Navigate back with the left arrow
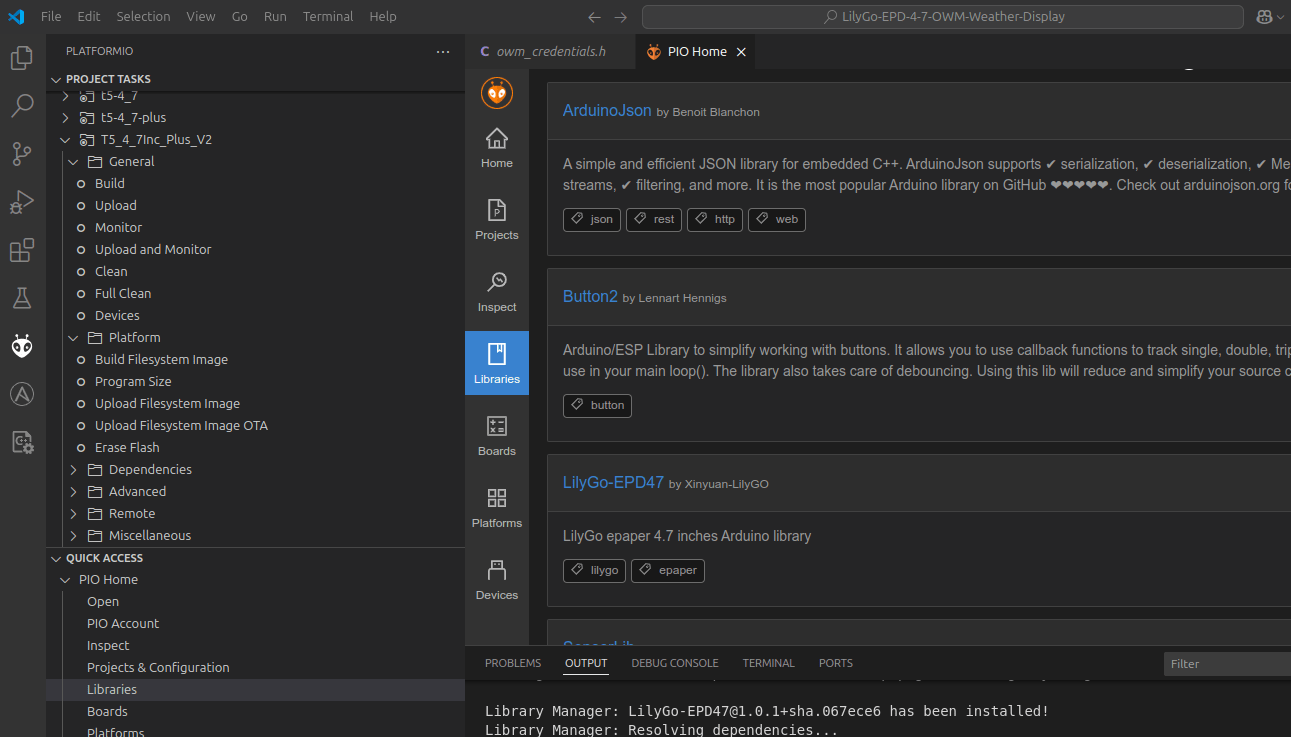Viewport: 1291px width, 737px height. click(x=594, y=17)
